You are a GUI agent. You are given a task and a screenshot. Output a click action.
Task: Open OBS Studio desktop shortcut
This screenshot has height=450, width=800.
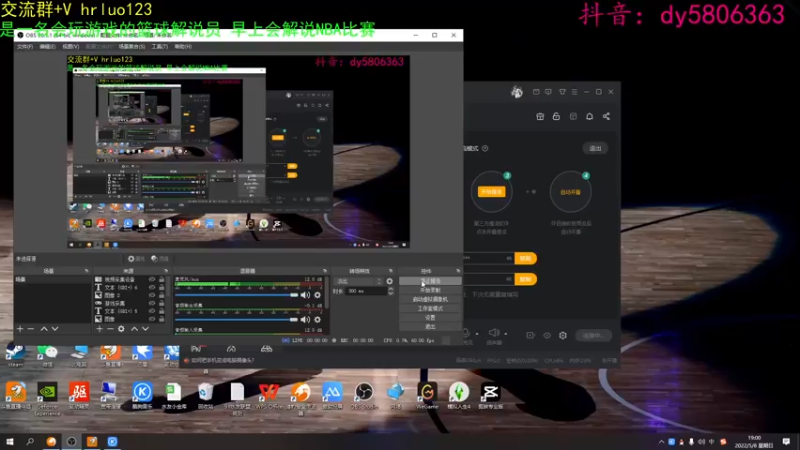coord(364,396)
